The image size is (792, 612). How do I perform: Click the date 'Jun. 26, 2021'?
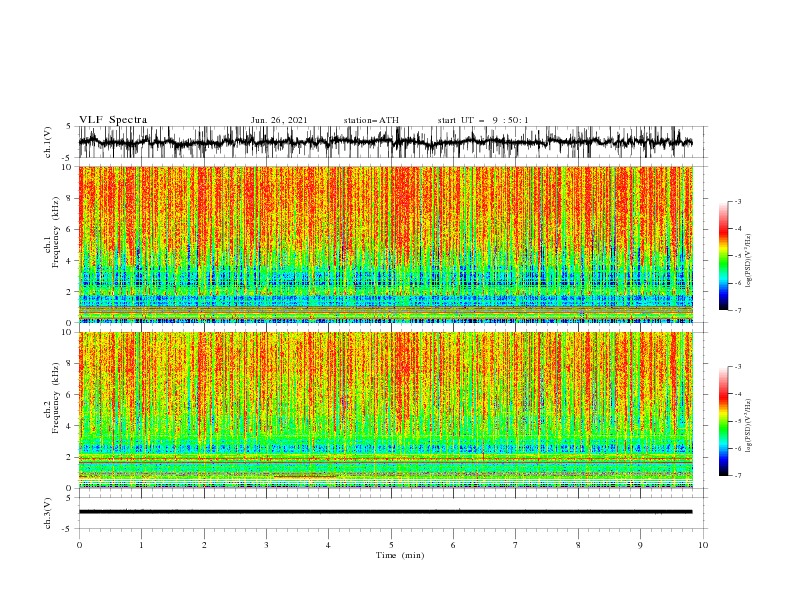tap(279, 120)
